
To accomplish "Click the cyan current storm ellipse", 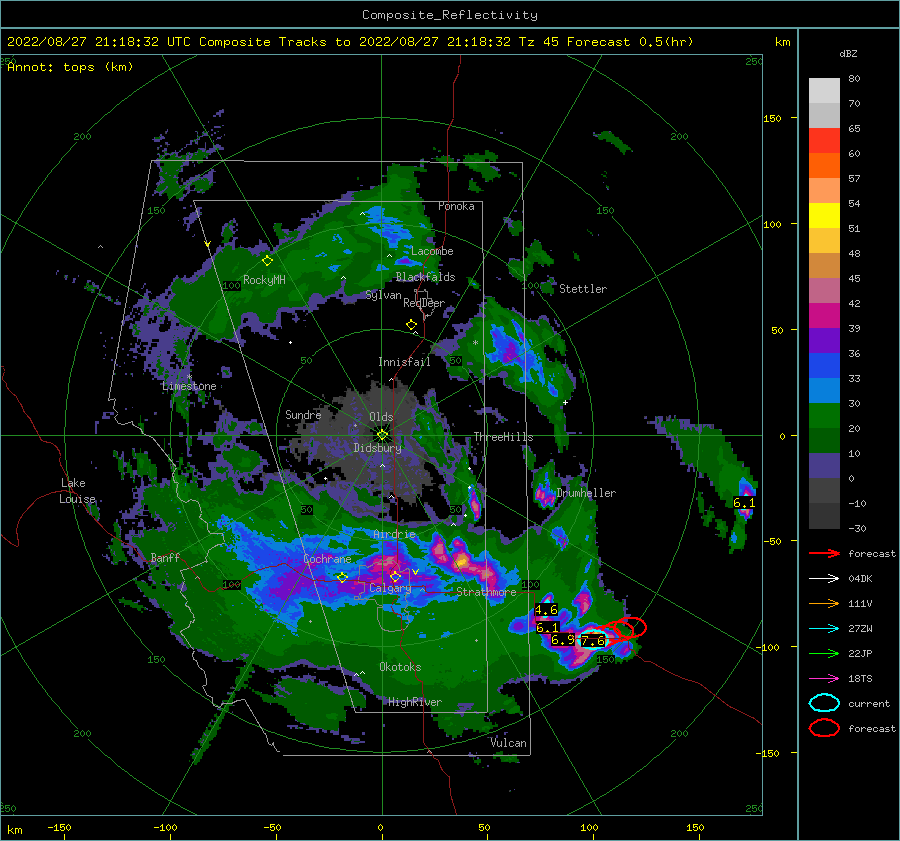I will (593, 638).
